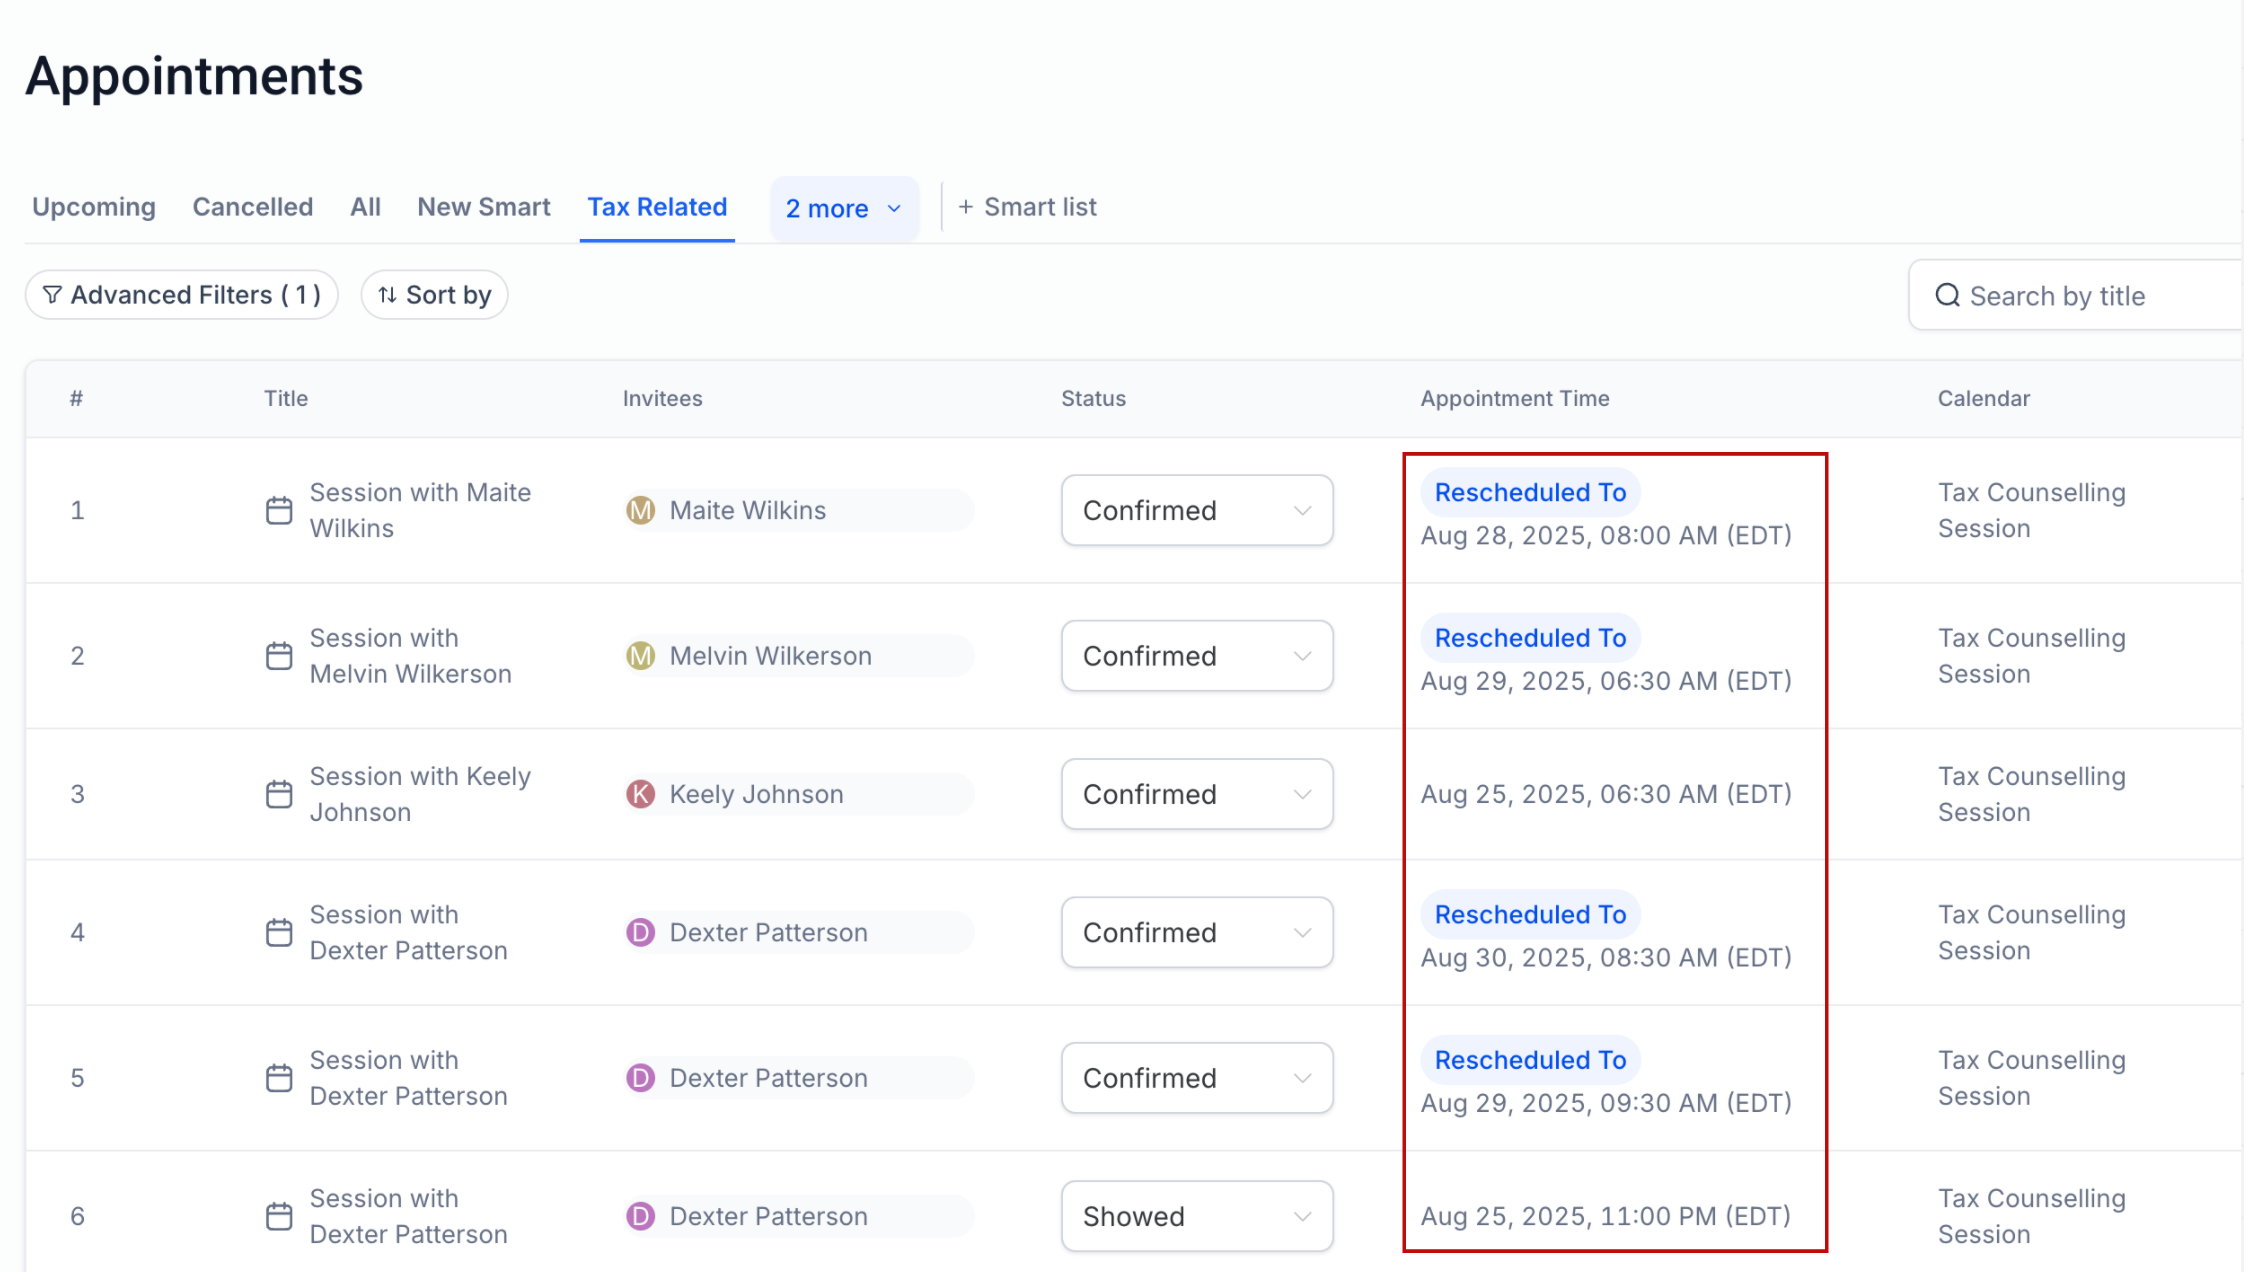This screenshot has width=2244, height=1272.
Task: Switch to the Cancelled tab
Action: [x=252, y=207]
